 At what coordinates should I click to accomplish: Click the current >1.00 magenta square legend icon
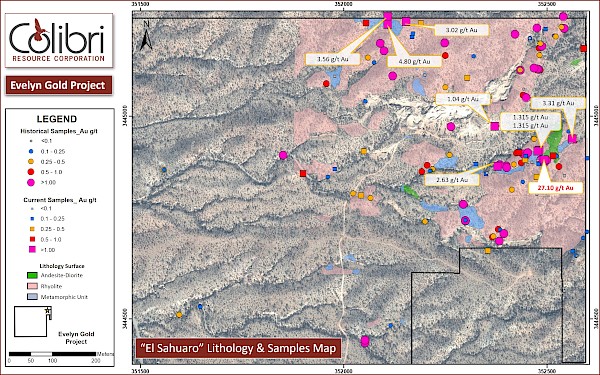[32, 249]
